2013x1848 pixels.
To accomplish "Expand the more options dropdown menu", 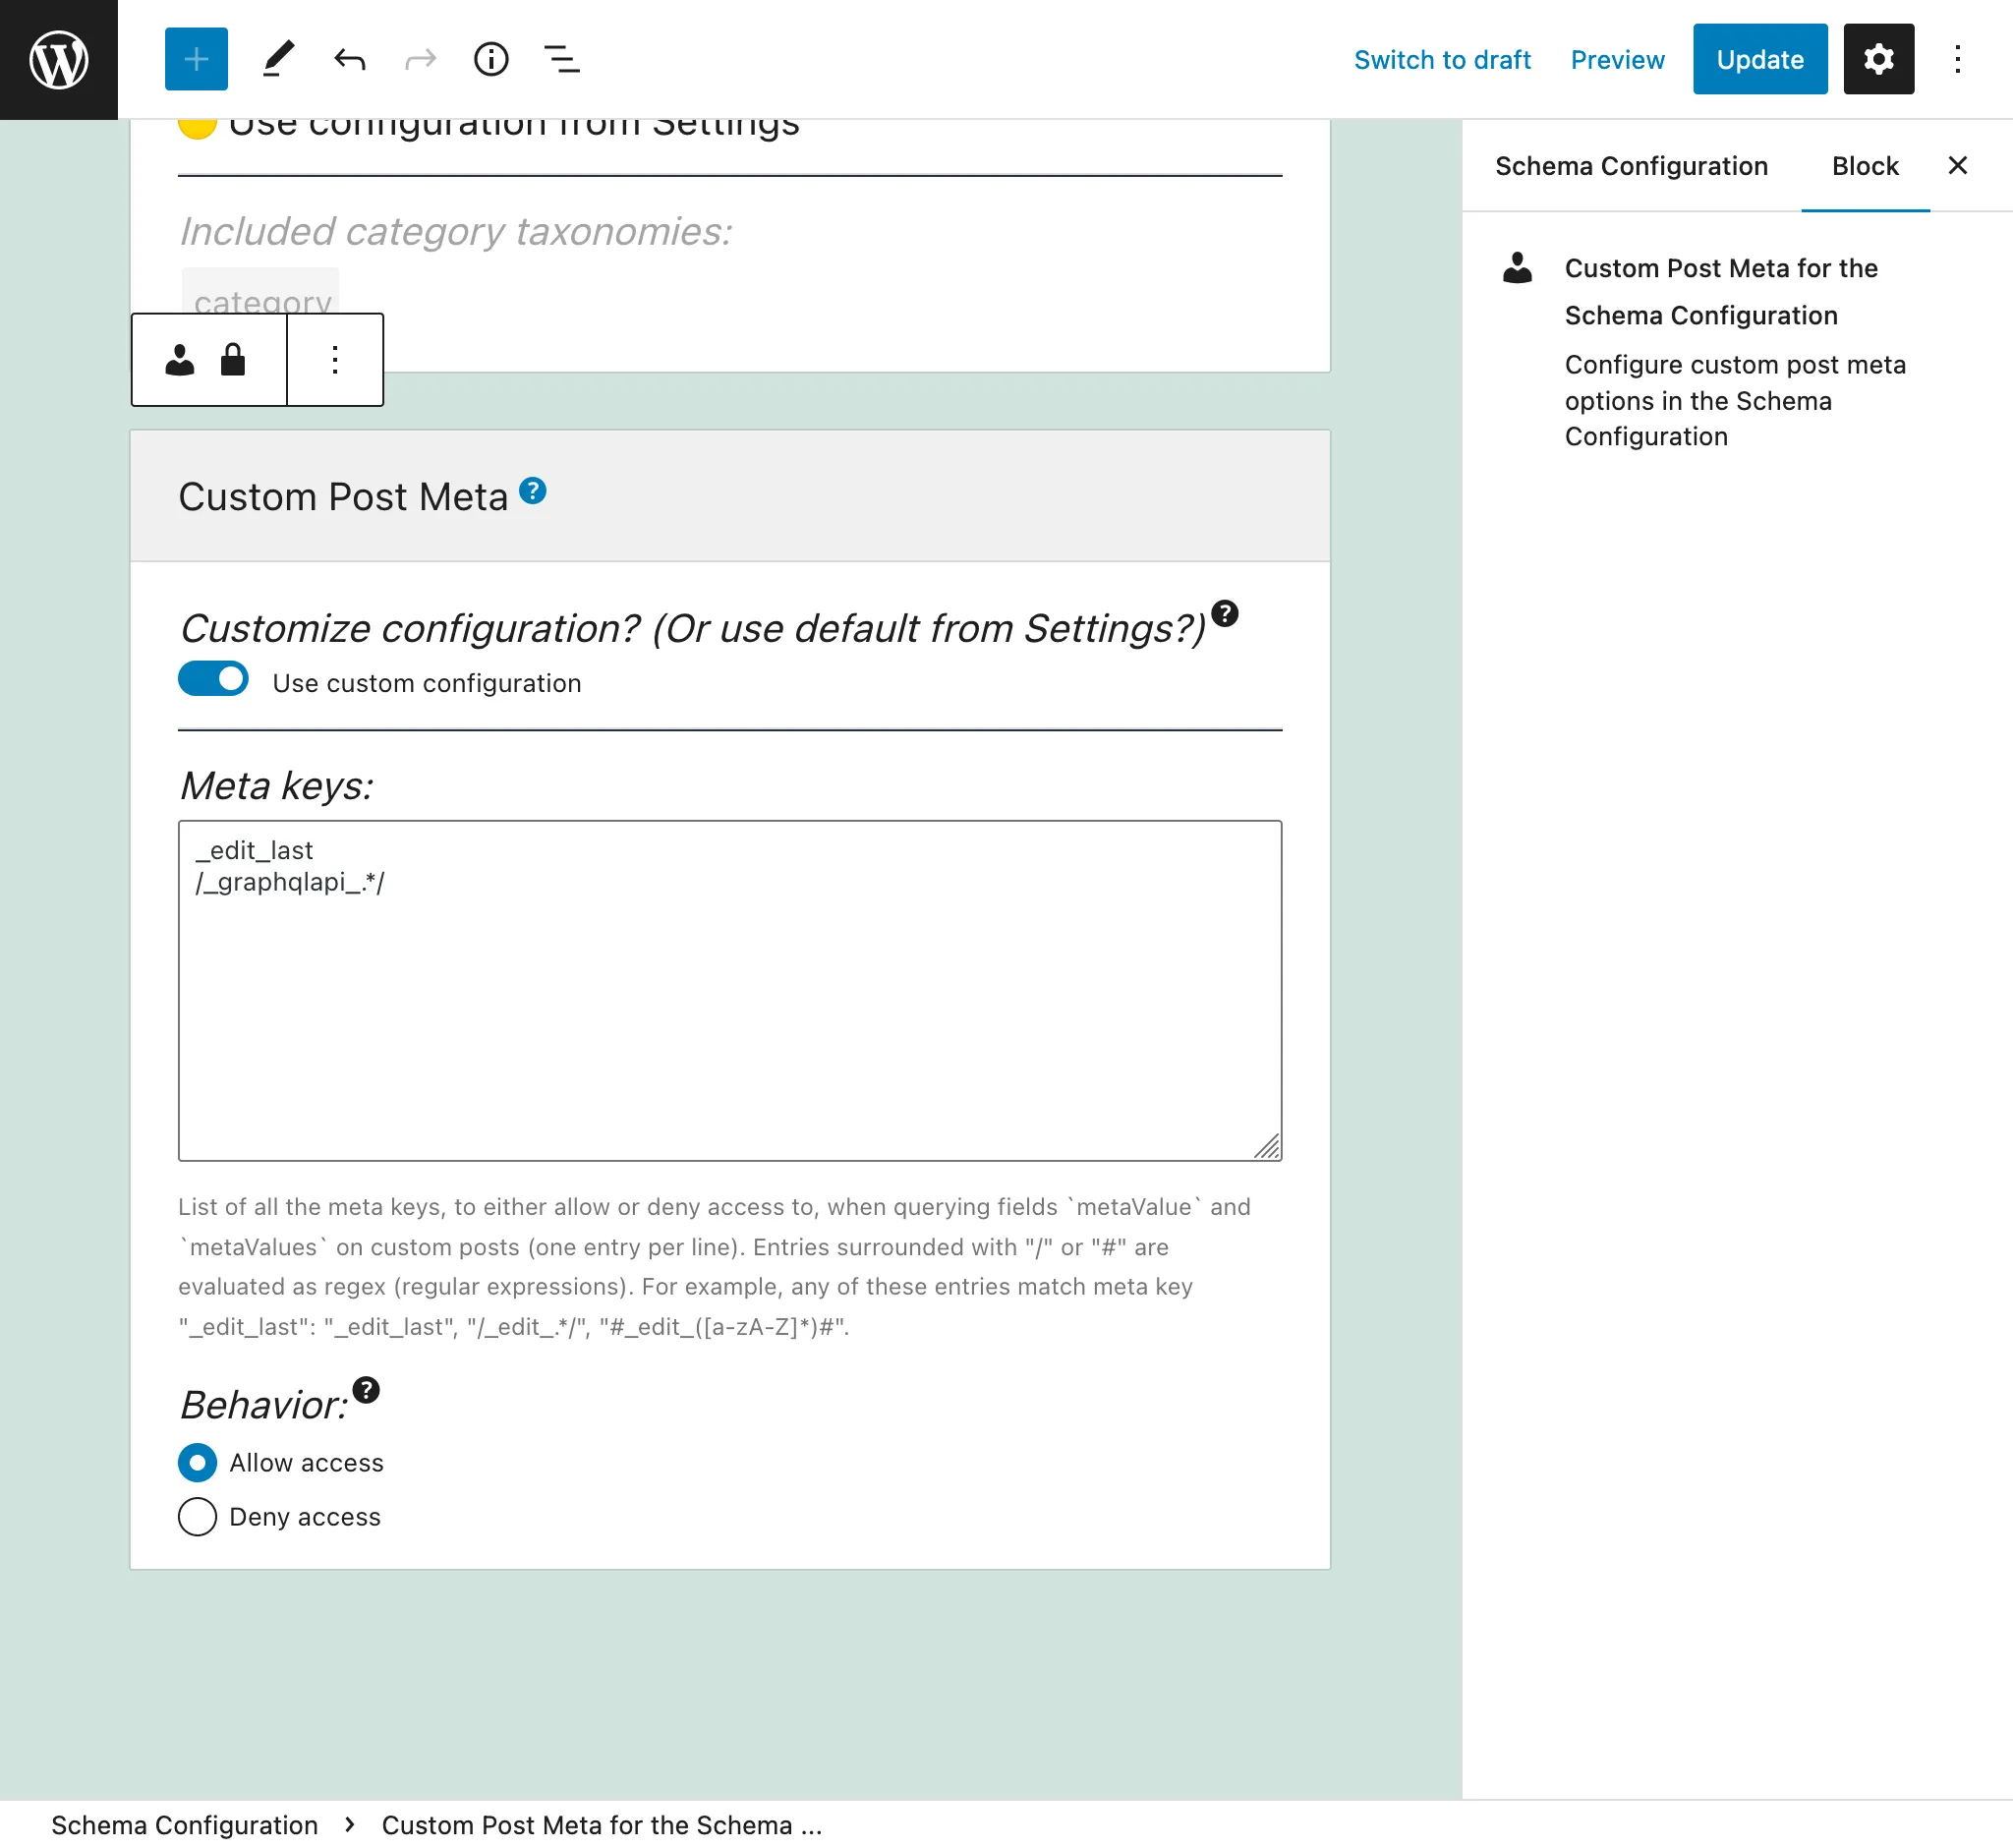I will pyautogui.click(x=1959, y=58).
